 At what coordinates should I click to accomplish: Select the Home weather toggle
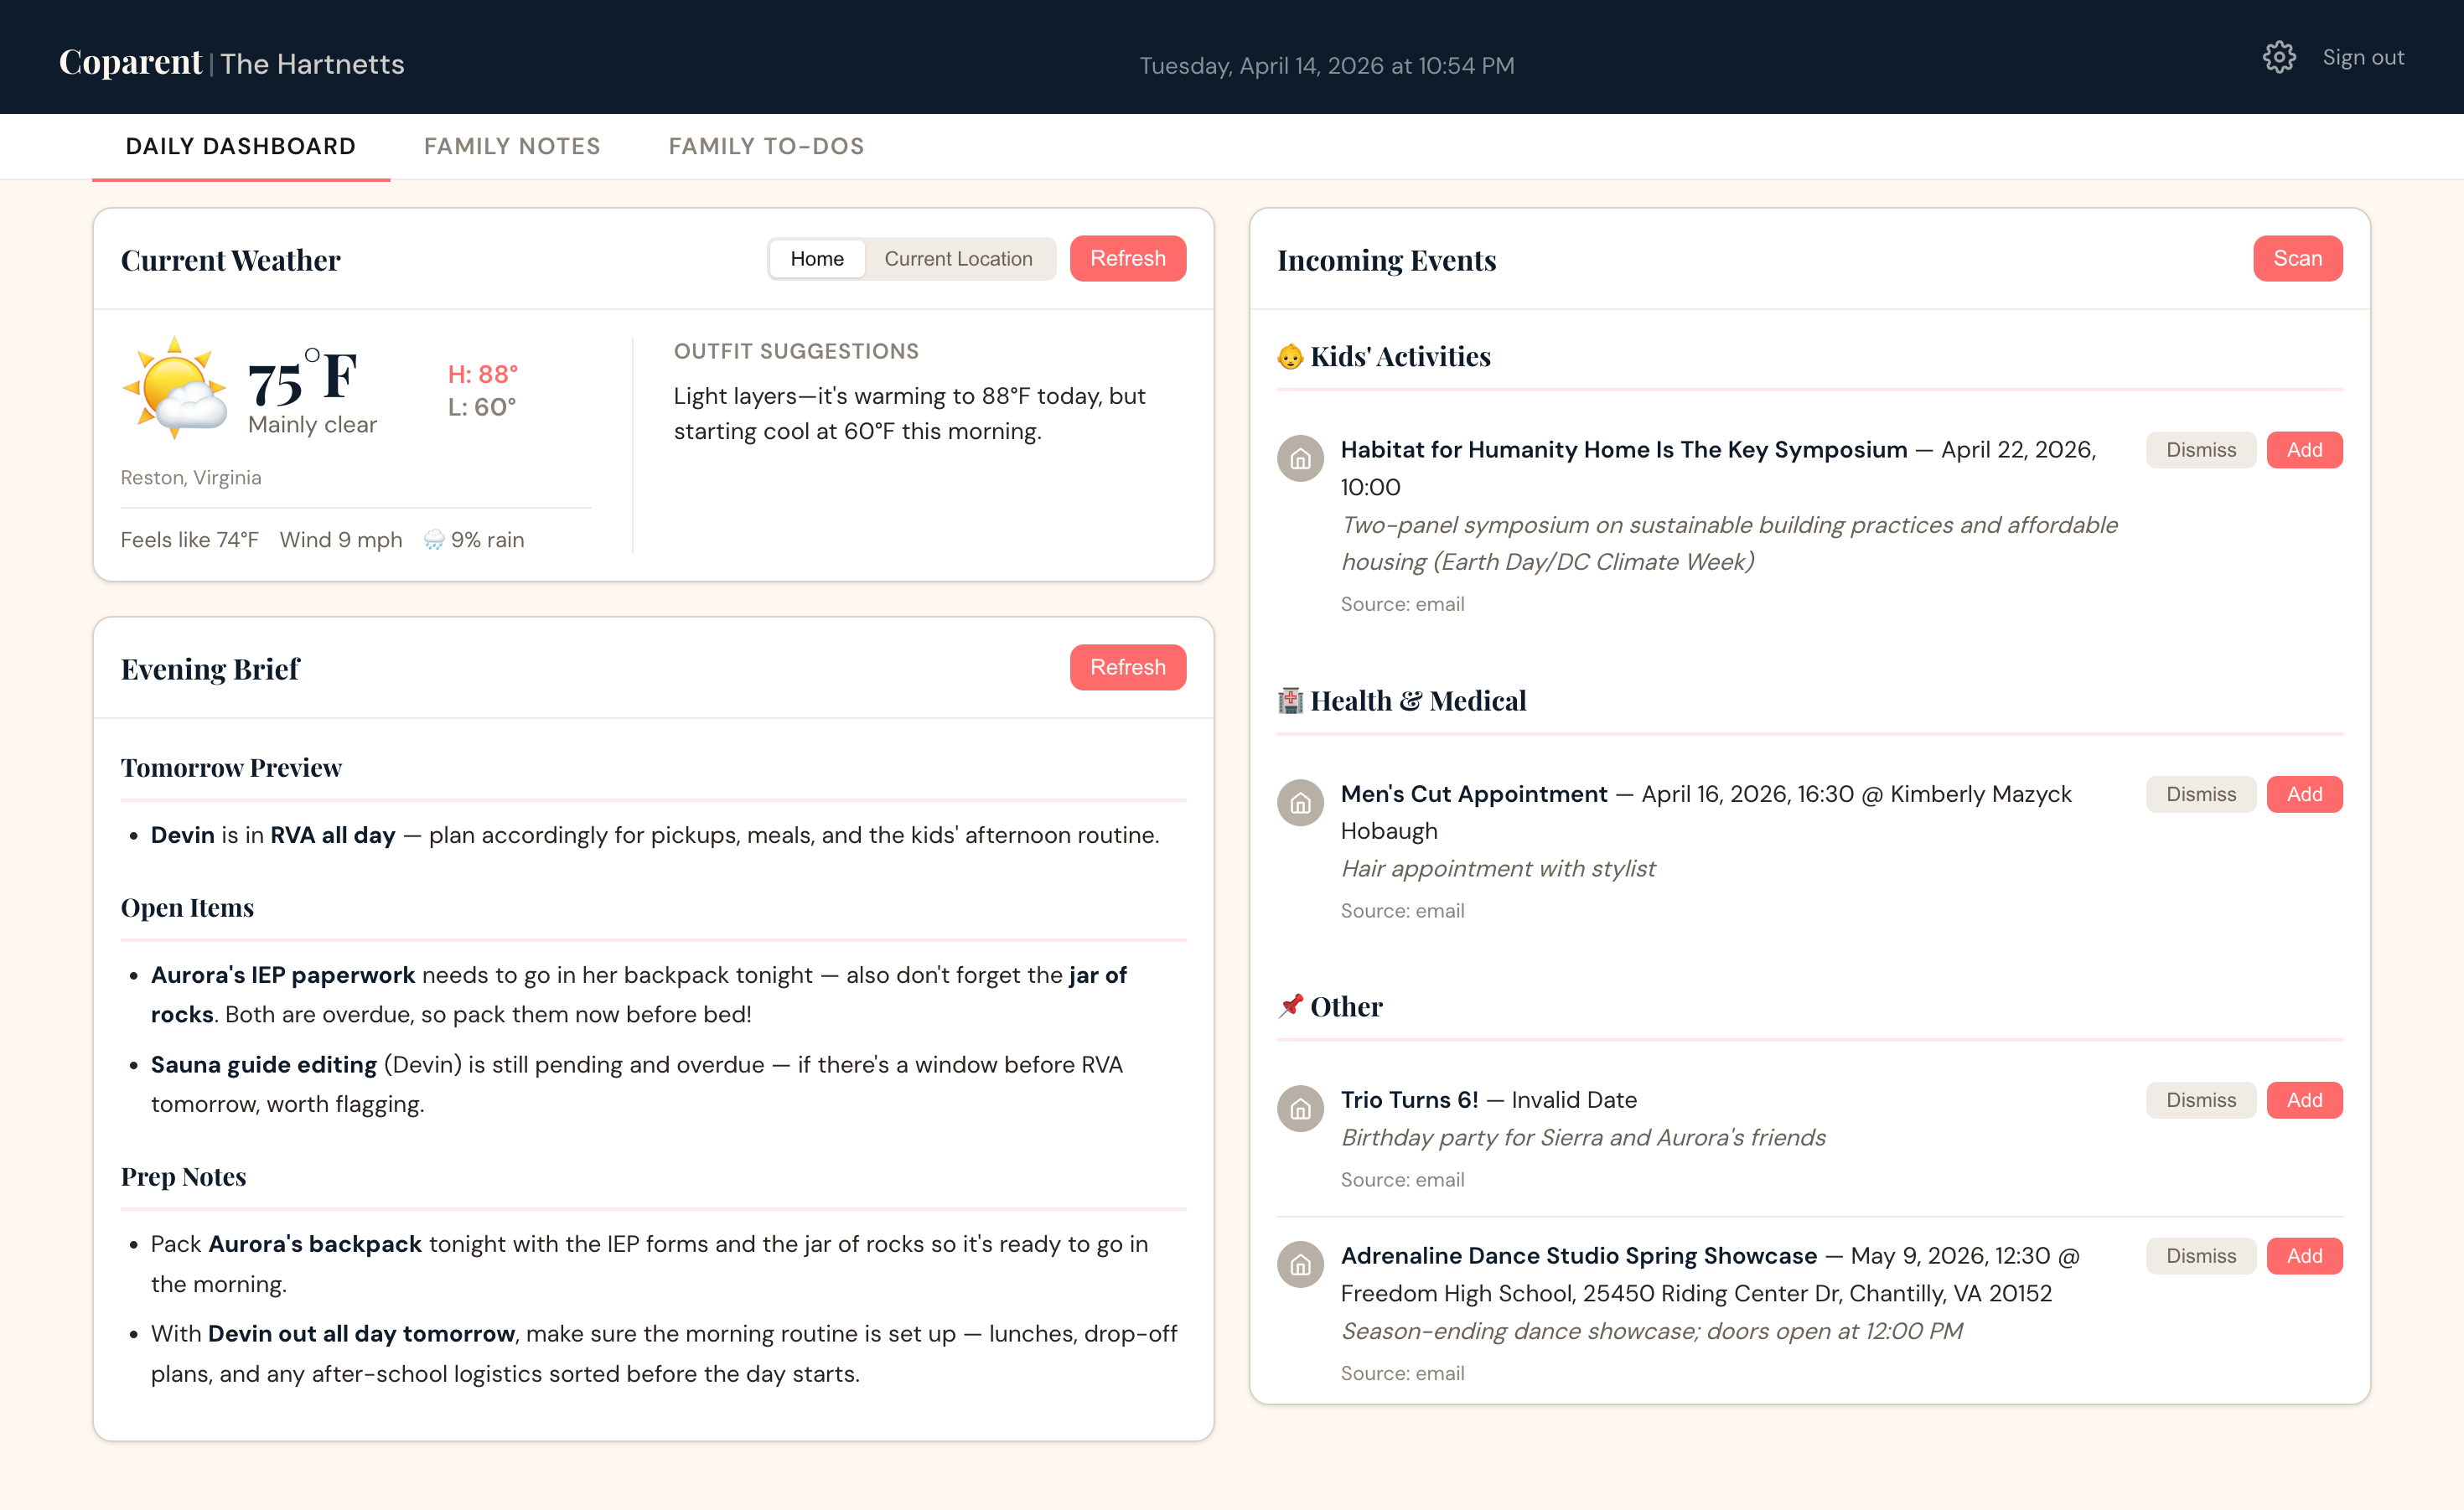click(816, 258)
